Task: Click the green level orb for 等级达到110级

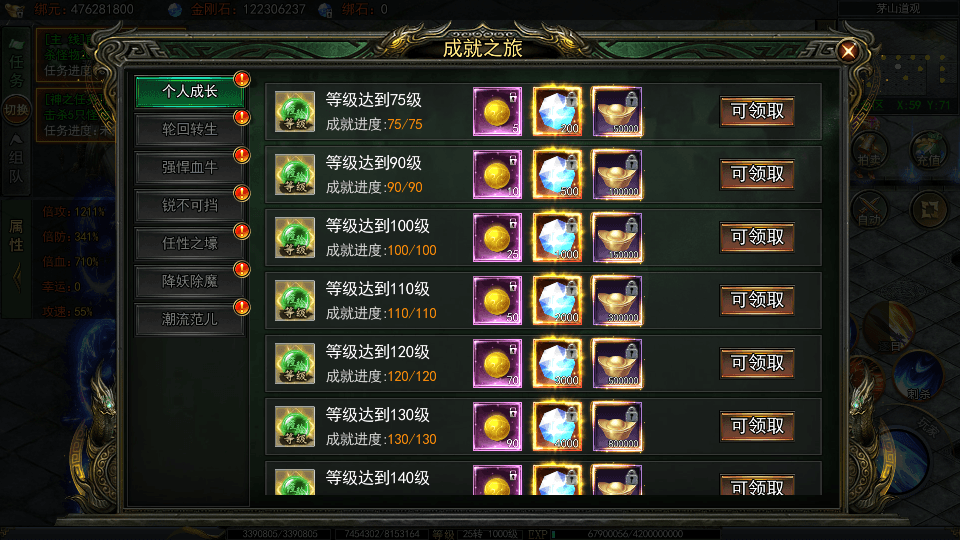Action: click(x=294, y=301)
